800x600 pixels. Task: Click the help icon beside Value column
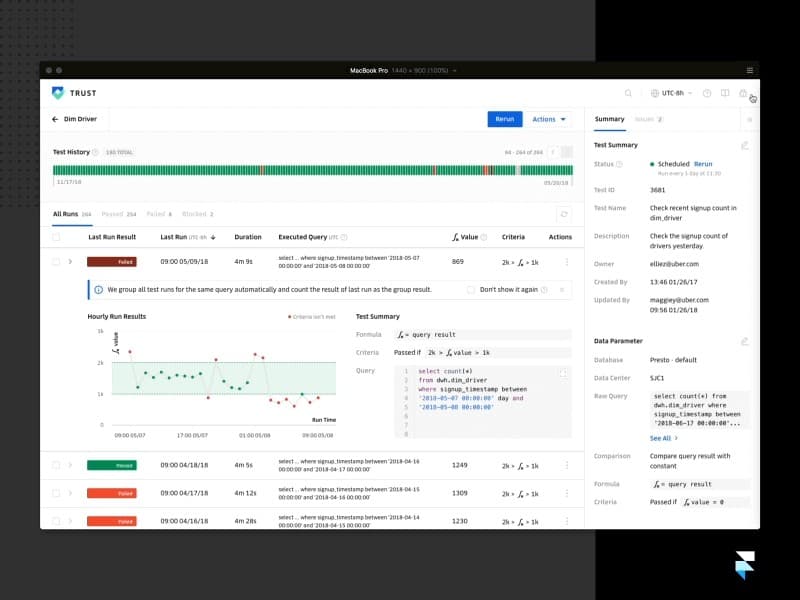click(484, 237)
